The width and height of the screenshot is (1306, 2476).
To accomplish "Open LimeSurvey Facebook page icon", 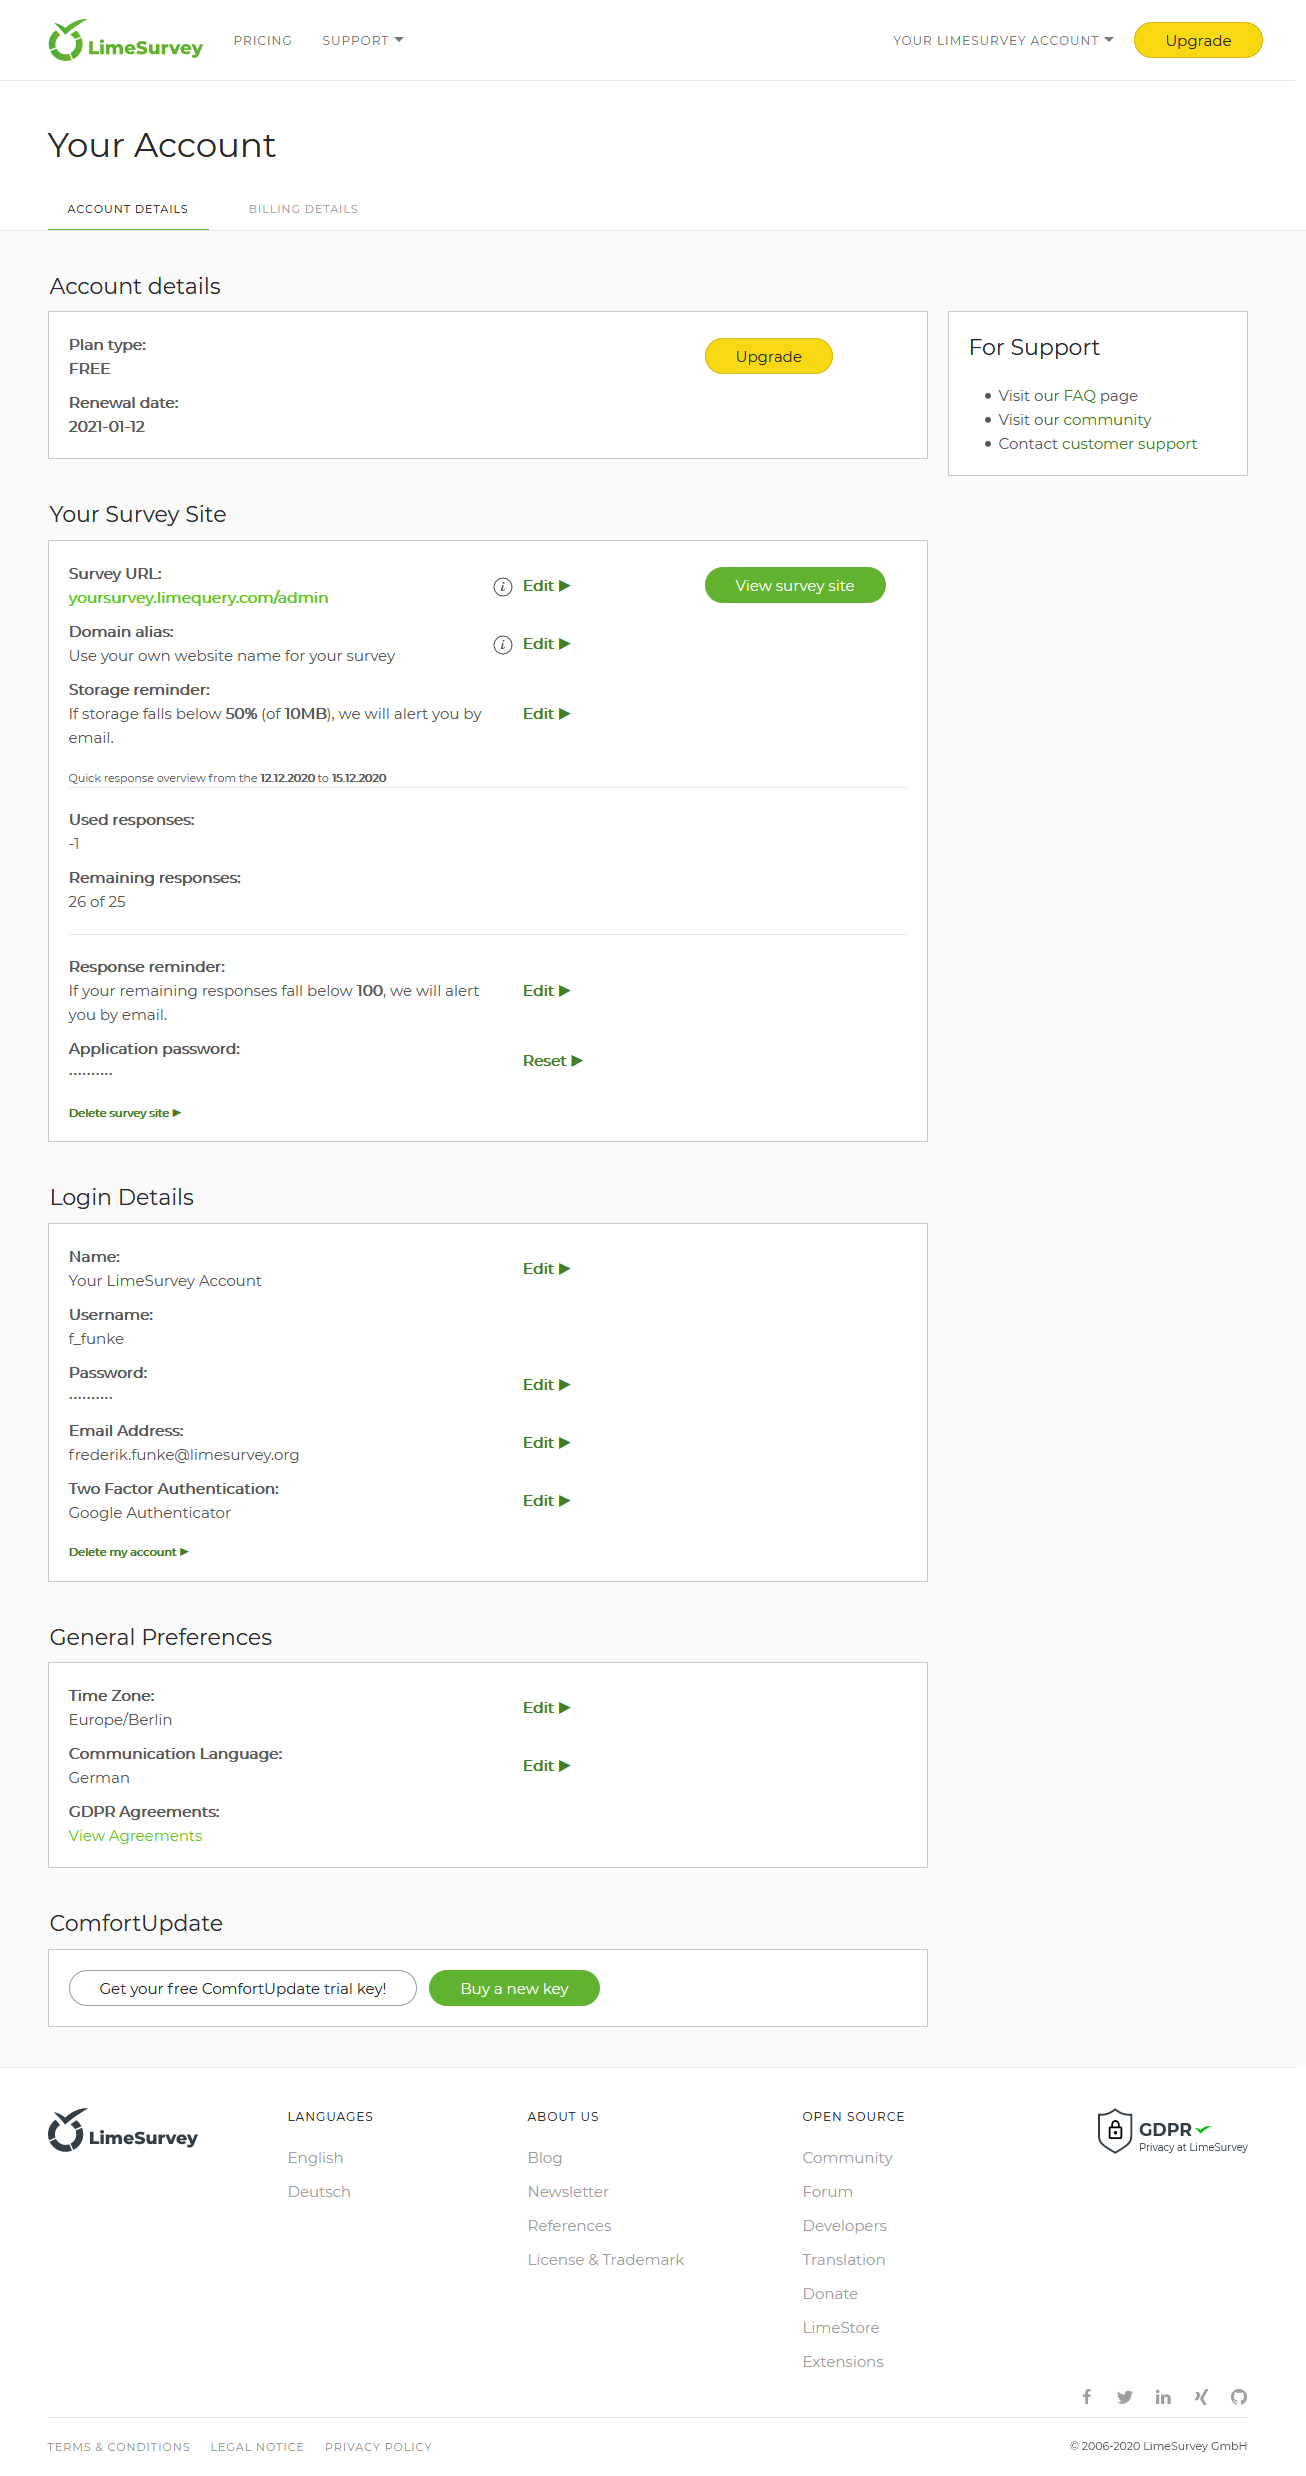I will click(1087, 2397).
